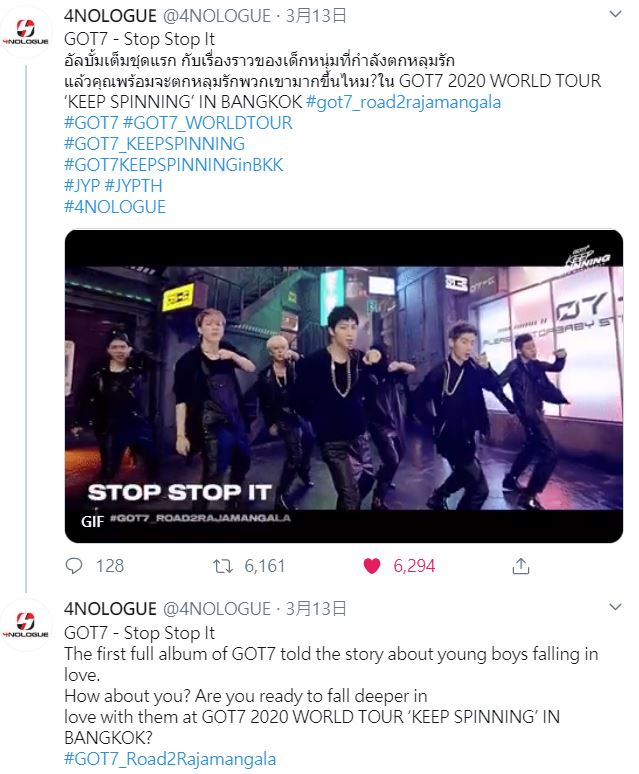Open the #4NOLOGUE hashtag link
639x774 pixels.
click(x=115, y=206)
